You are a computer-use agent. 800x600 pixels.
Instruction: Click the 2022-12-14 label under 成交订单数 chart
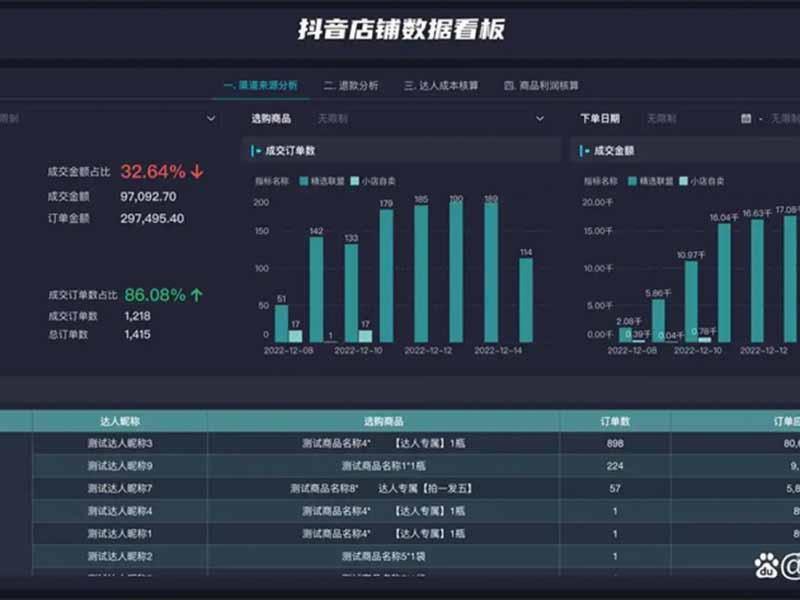pos(498,351)
